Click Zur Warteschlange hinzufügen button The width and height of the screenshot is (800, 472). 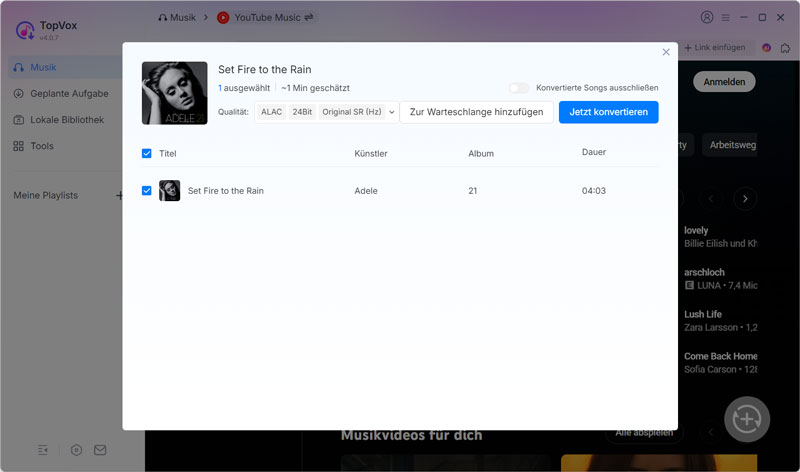coord(476,112)
